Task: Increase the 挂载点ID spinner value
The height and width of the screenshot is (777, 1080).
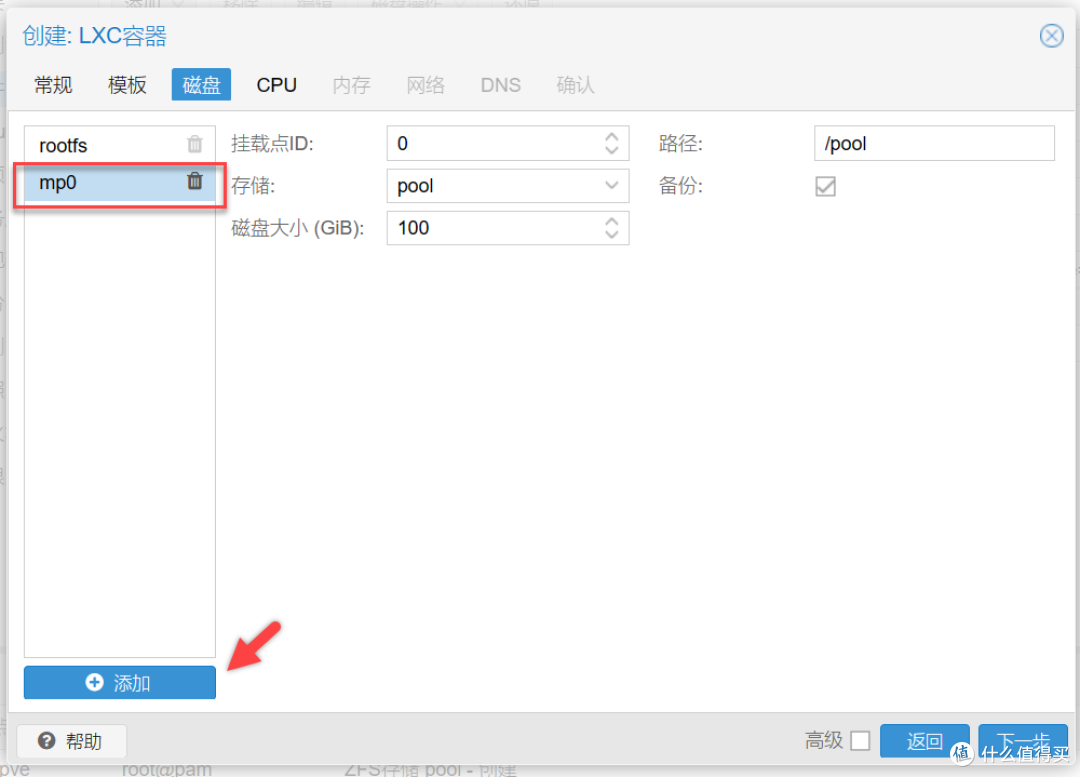Action: [612, 137]
